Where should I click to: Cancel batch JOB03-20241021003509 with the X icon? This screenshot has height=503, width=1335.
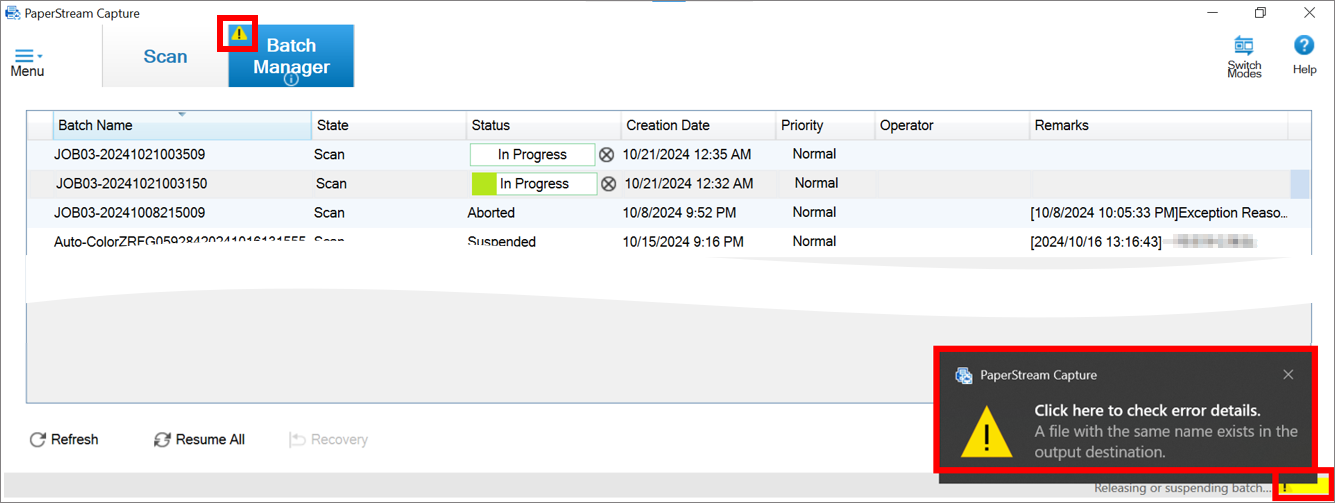coord(606,155)
